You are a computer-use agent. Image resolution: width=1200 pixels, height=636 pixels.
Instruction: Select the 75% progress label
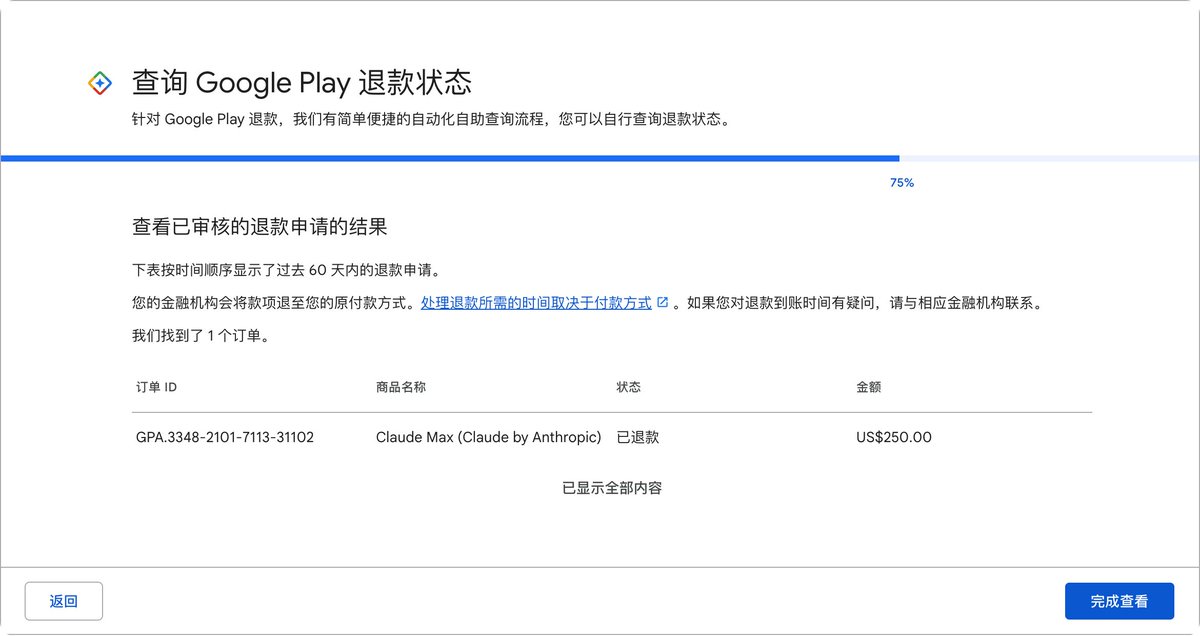[902, 183]
